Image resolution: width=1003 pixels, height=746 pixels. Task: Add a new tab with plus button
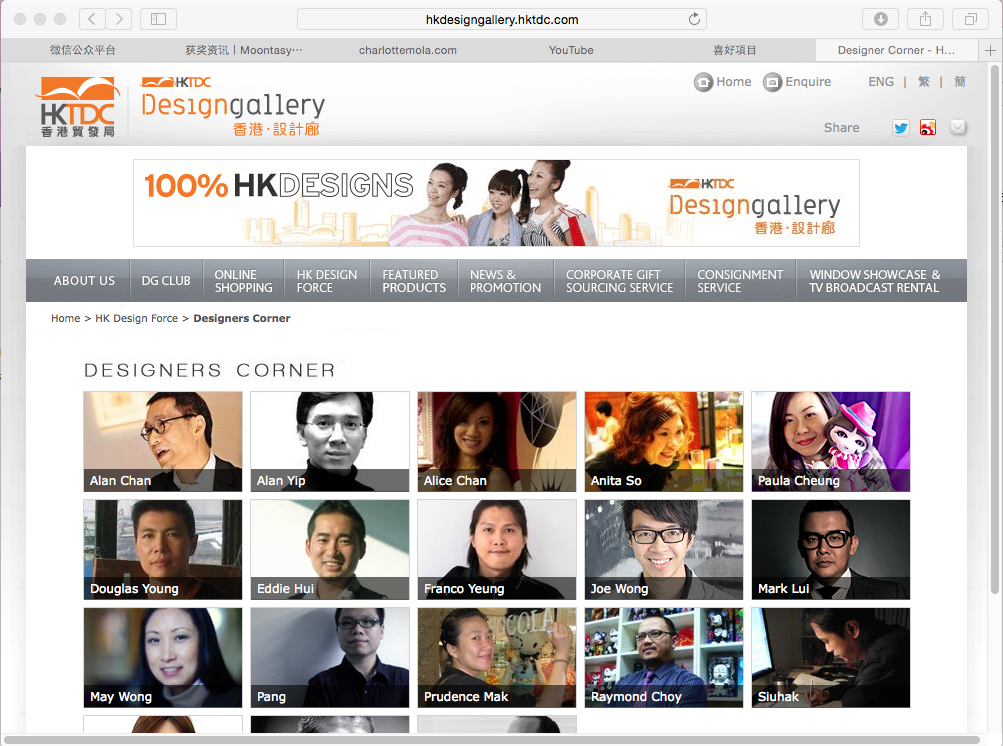point(990,51)
